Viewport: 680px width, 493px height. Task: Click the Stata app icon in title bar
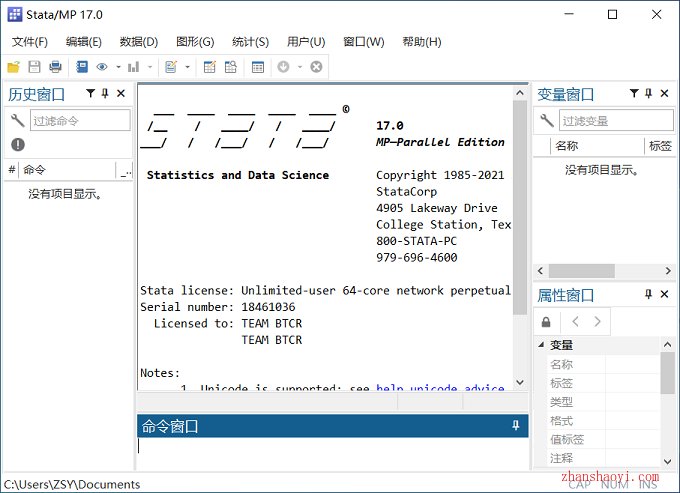coord(14,14)
